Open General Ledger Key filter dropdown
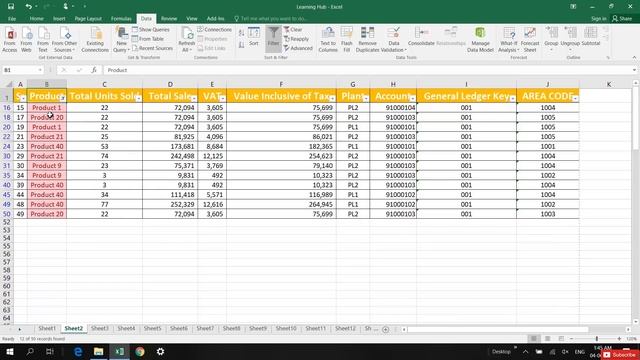Screen dimensions: 640x360 pyautogui.click(x=512, y=98)
